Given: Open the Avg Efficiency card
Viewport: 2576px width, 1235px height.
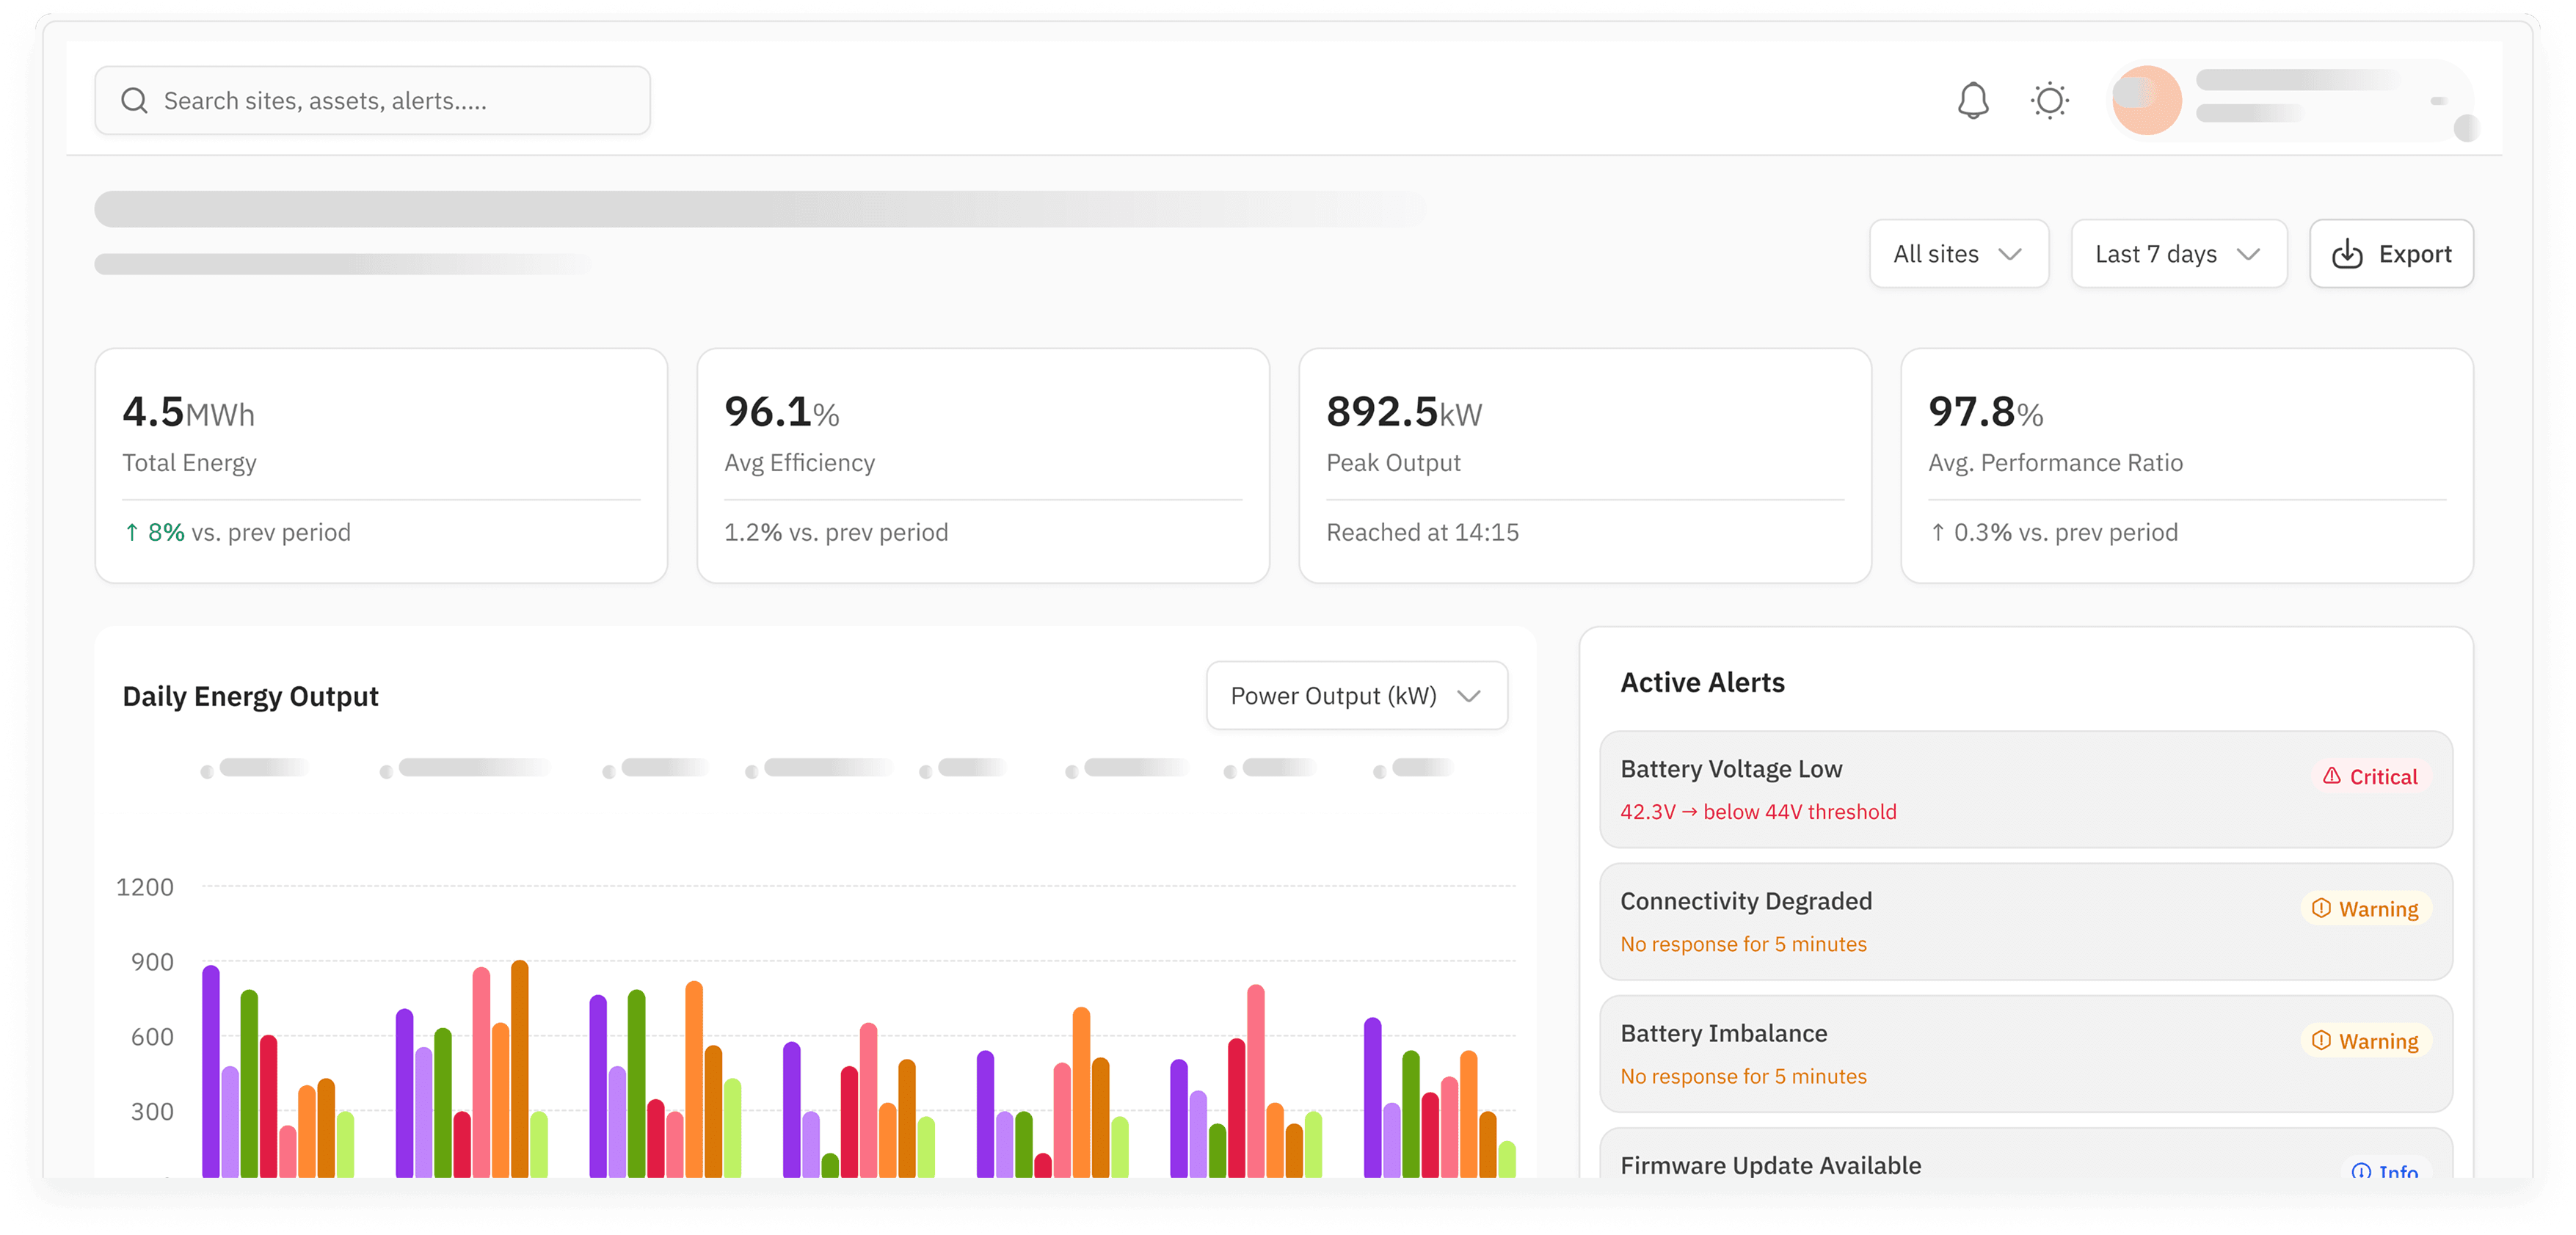Looking at the screenshot, I should click(983, 465).
